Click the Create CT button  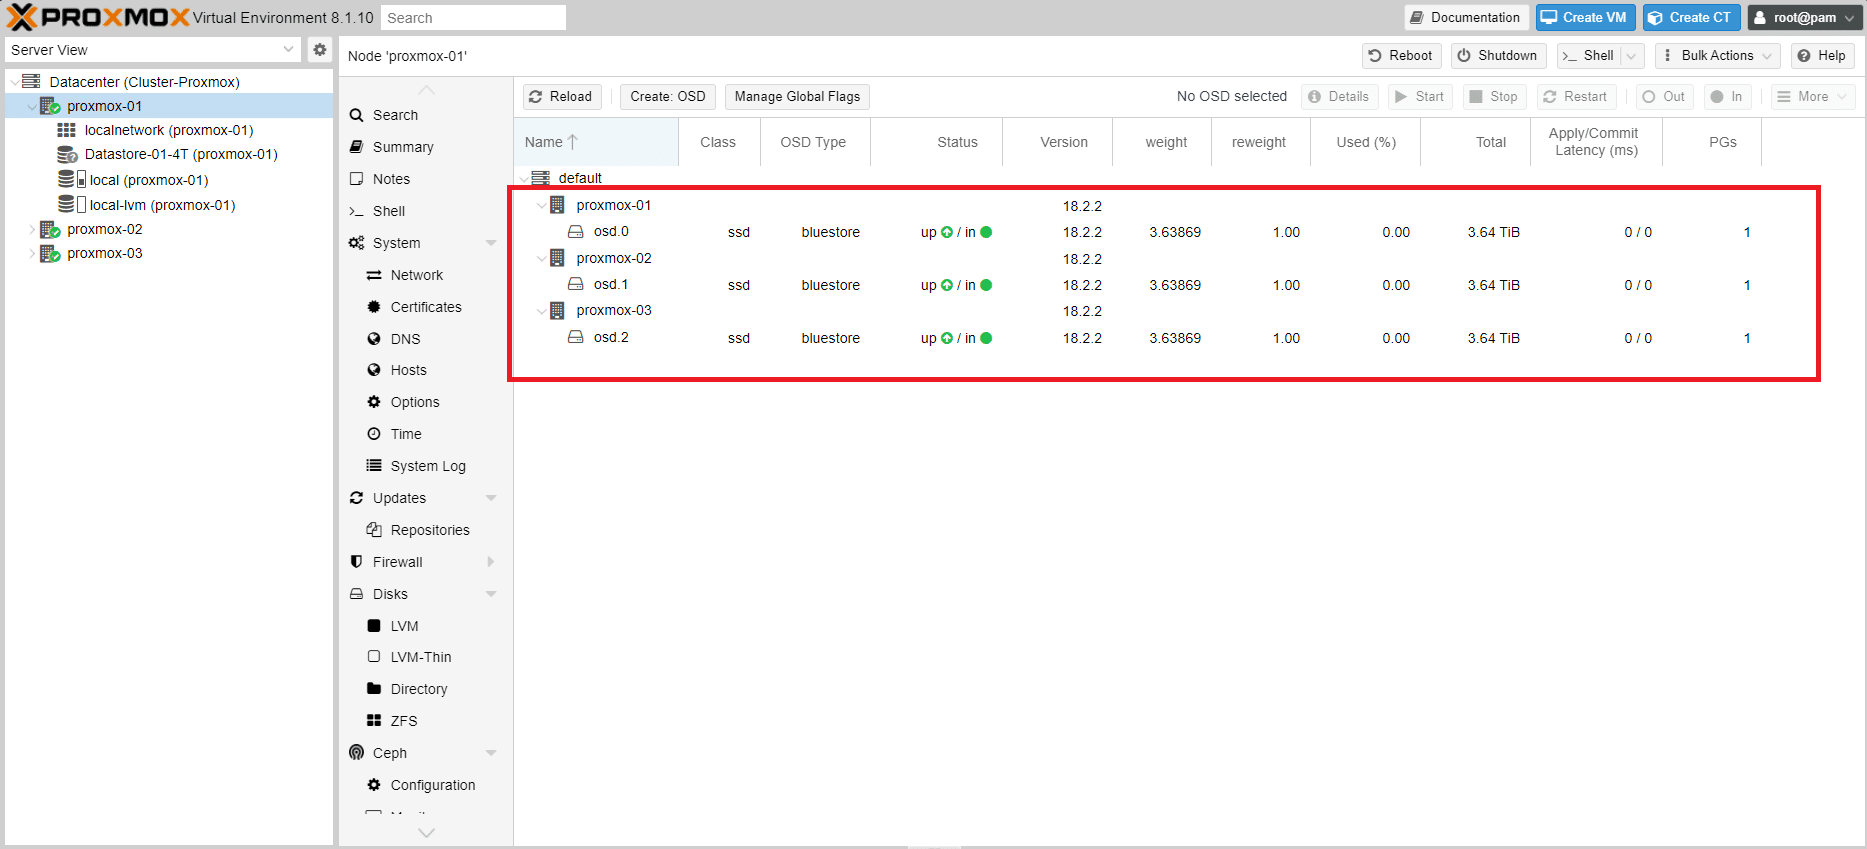(x=1692, y=18)
